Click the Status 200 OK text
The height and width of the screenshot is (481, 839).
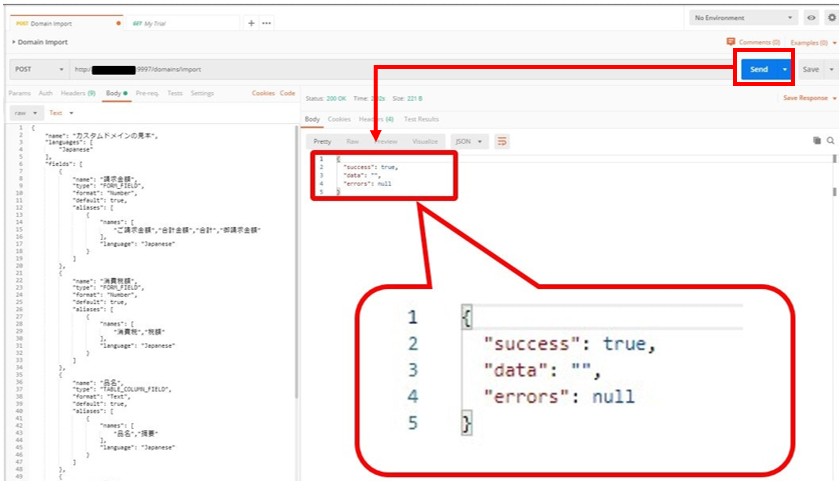tap(326, 98)
